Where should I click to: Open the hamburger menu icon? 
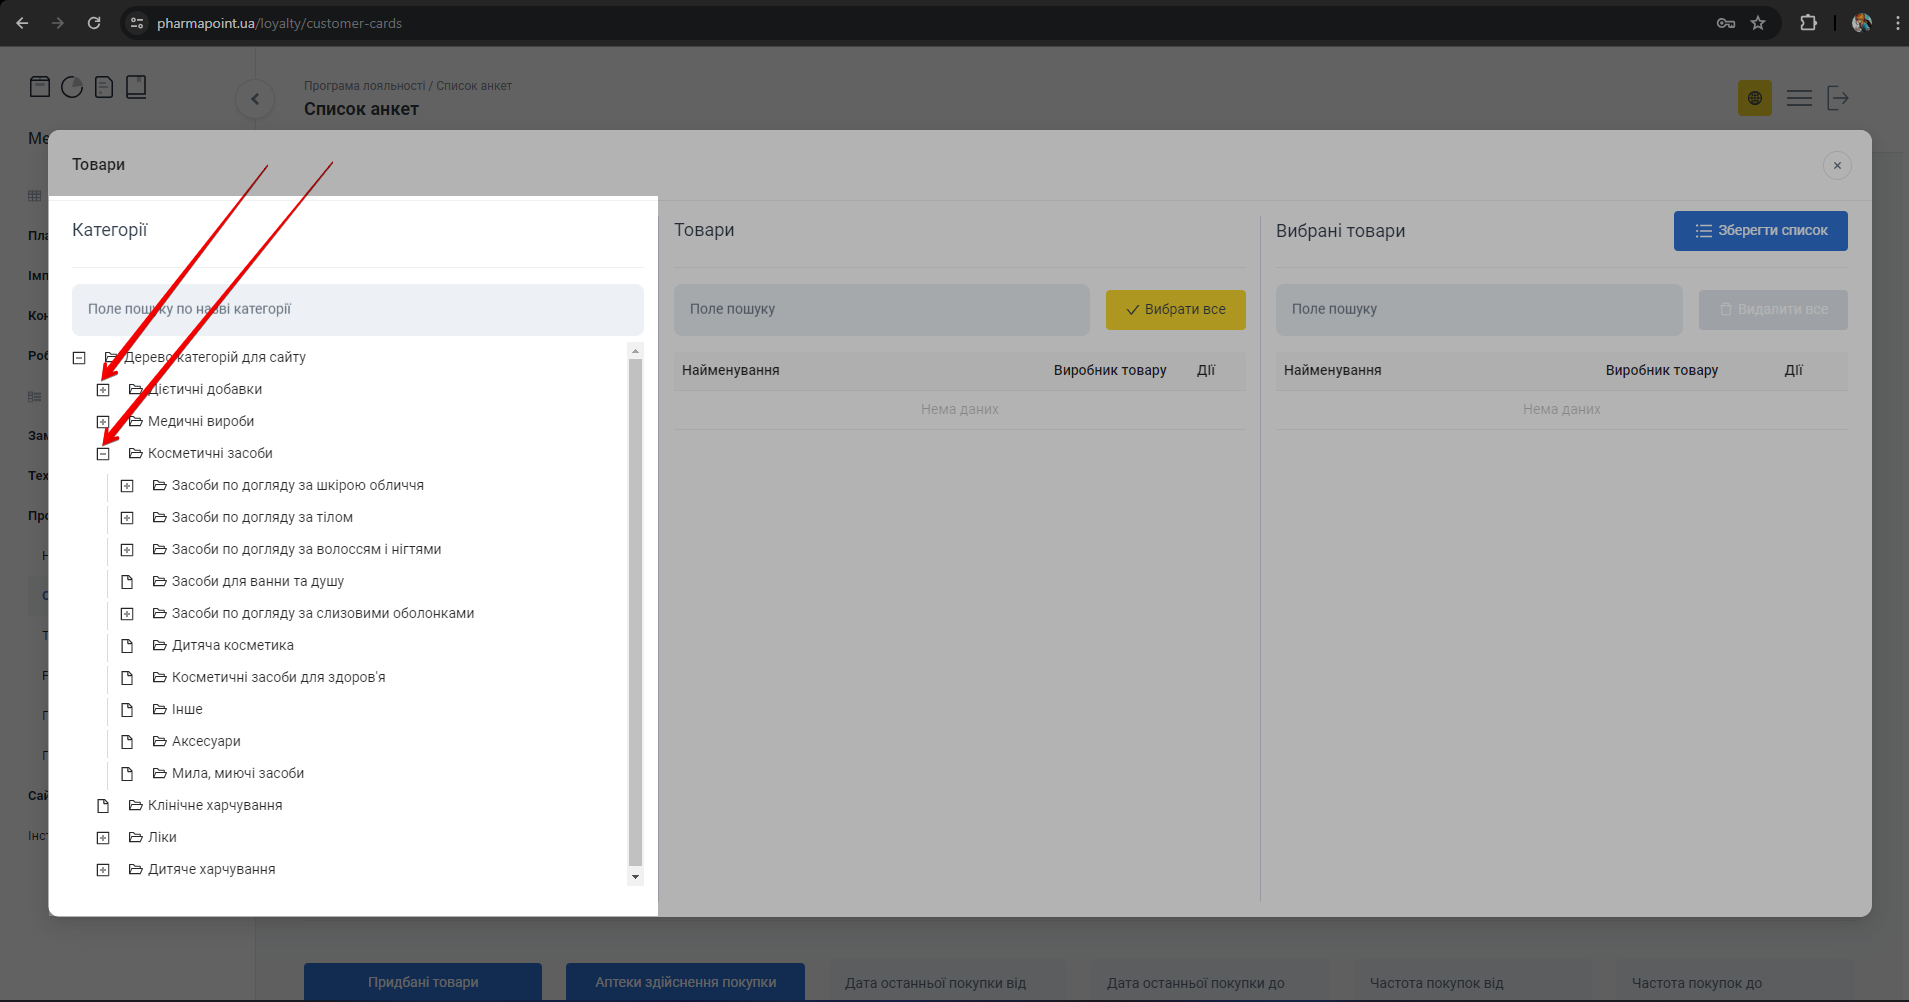pyautogui.click(x=1799, y=98)
